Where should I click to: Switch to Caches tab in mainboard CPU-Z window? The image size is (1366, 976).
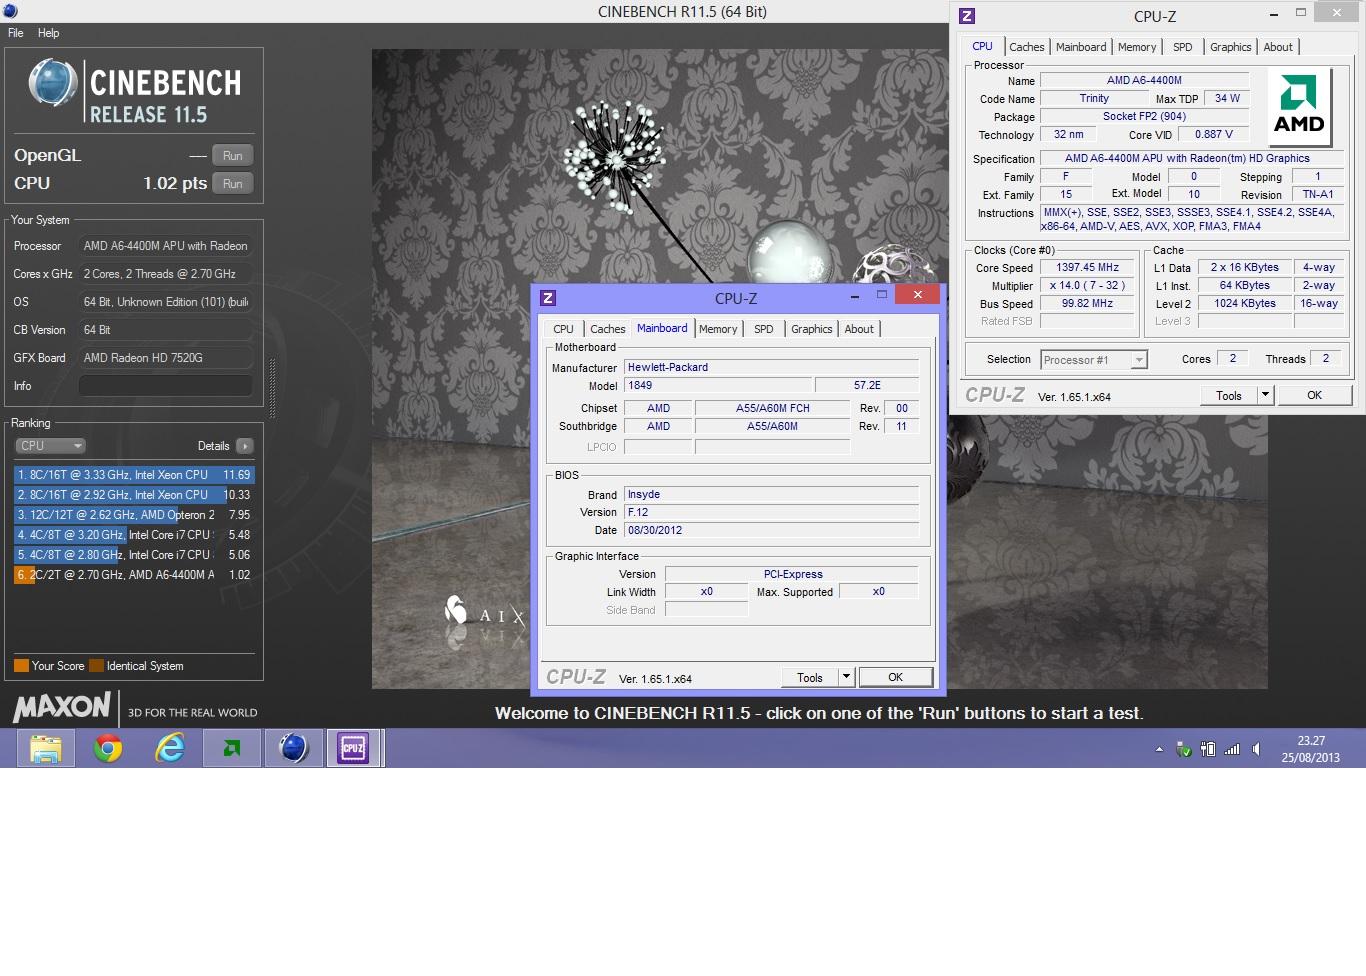[x=607, y=329]
